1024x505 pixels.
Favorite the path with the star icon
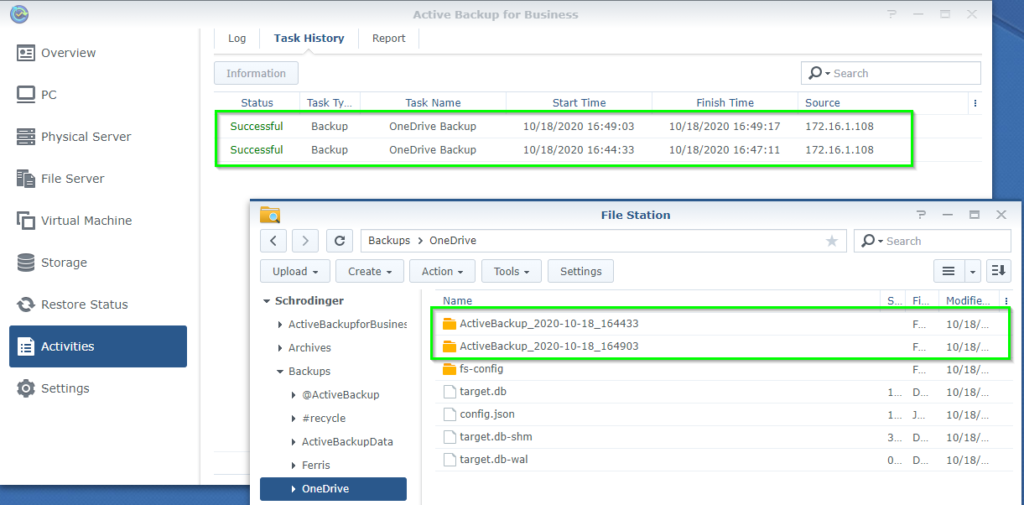pos(831,241)
